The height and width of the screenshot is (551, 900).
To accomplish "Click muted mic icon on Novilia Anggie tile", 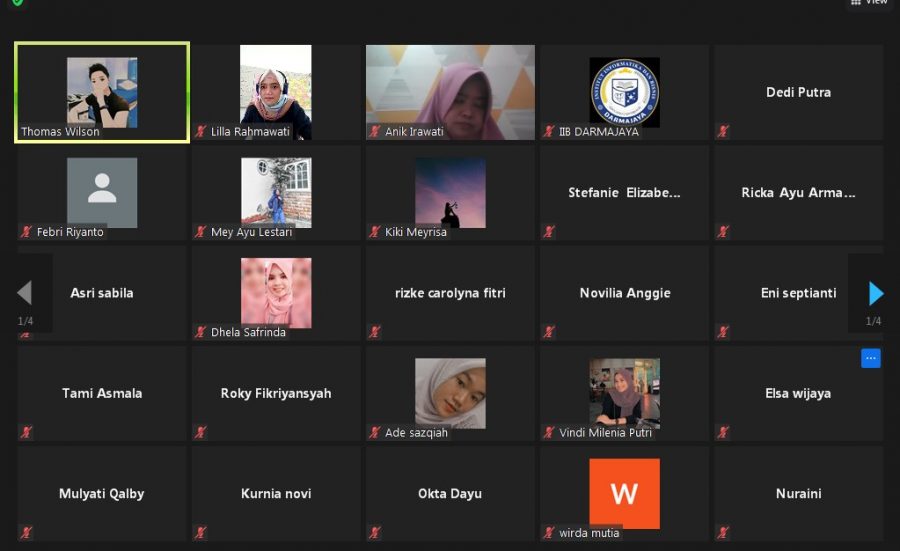I will 549,332.
